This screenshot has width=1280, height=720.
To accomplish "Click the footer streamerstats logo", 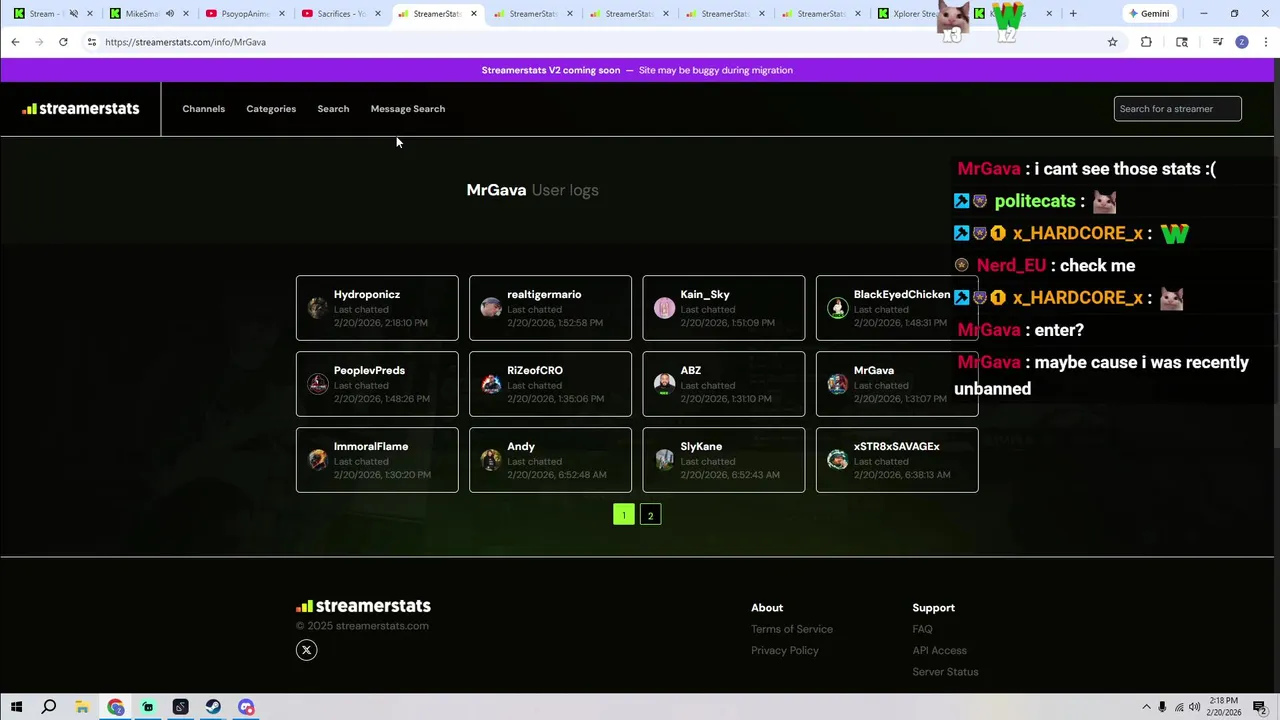I will (x=363, y=606).
